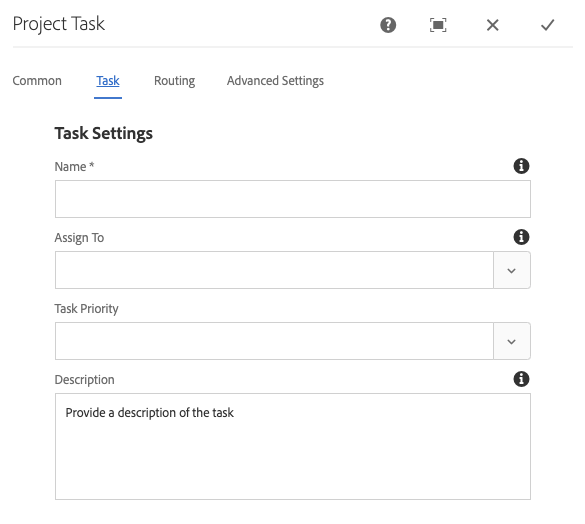Toggle fullscreen mode for the dialog

pyautogui.click(x=438, y=25)
